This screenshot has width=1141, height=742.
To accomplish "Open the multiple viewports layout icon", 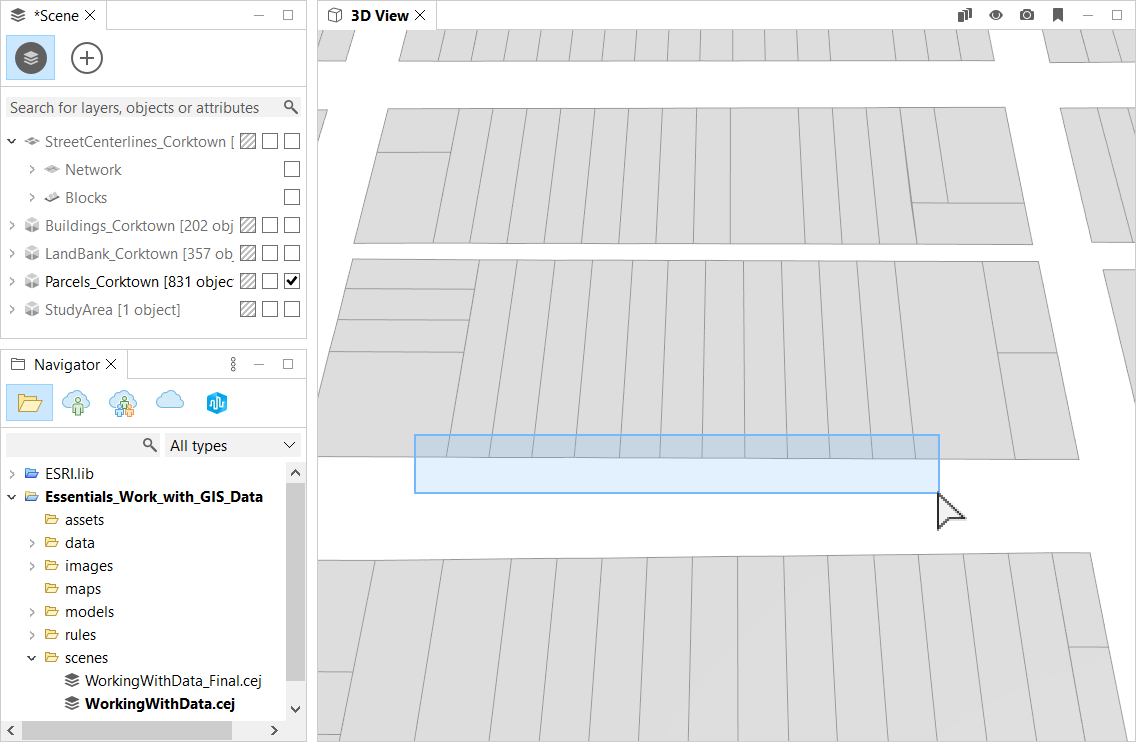I will click(x=963, y=15).
